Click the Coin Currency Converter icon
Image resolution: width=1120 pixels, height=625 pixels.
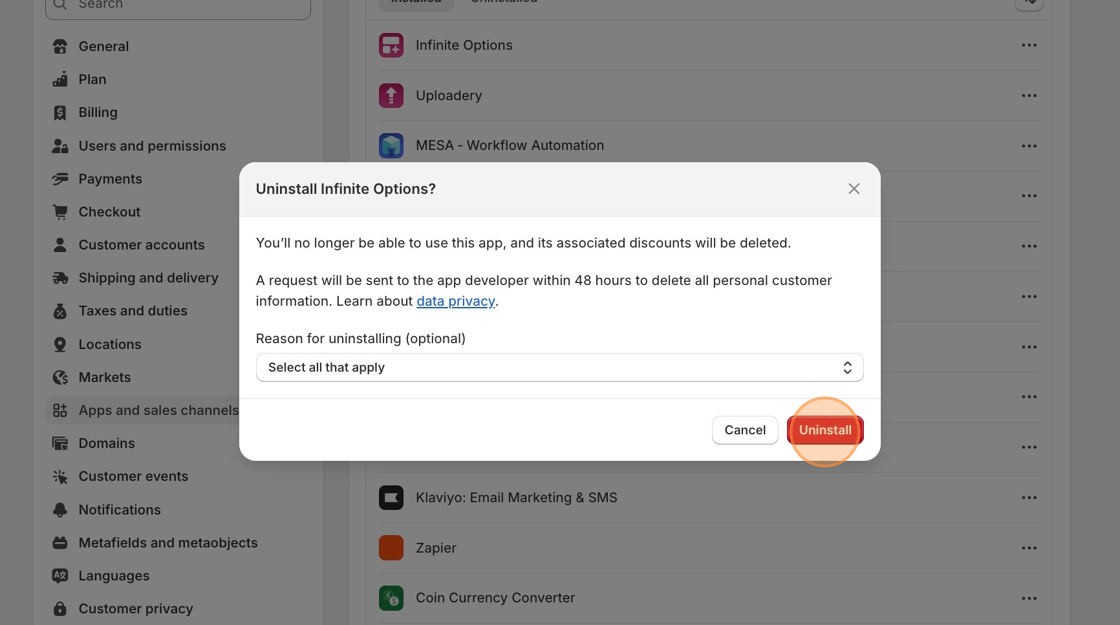coord(391,598)
